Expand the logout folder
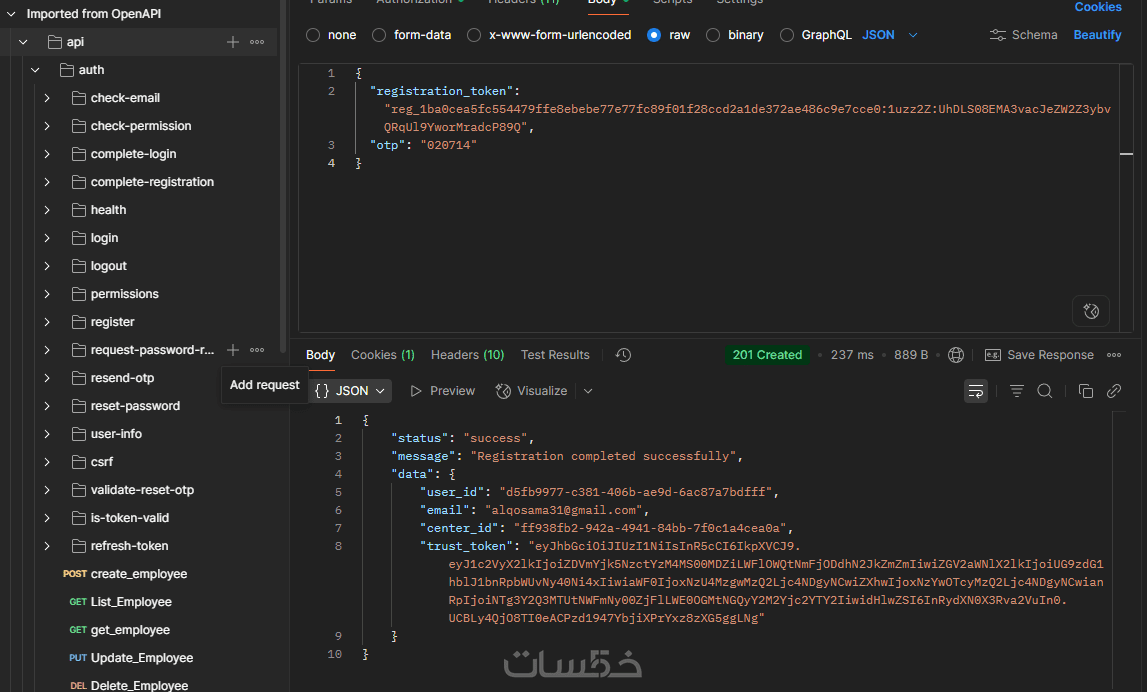The image size is (1147, 692). [47, 266]
